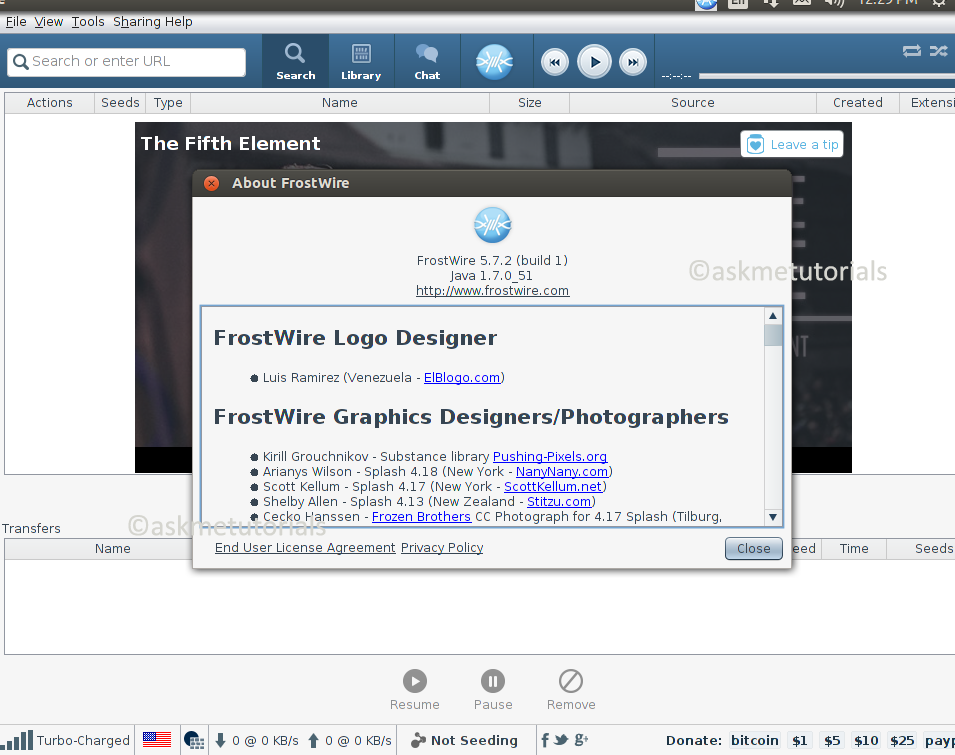Click the Close button in About dialog
Screen dimensions: 955x755
753,549
